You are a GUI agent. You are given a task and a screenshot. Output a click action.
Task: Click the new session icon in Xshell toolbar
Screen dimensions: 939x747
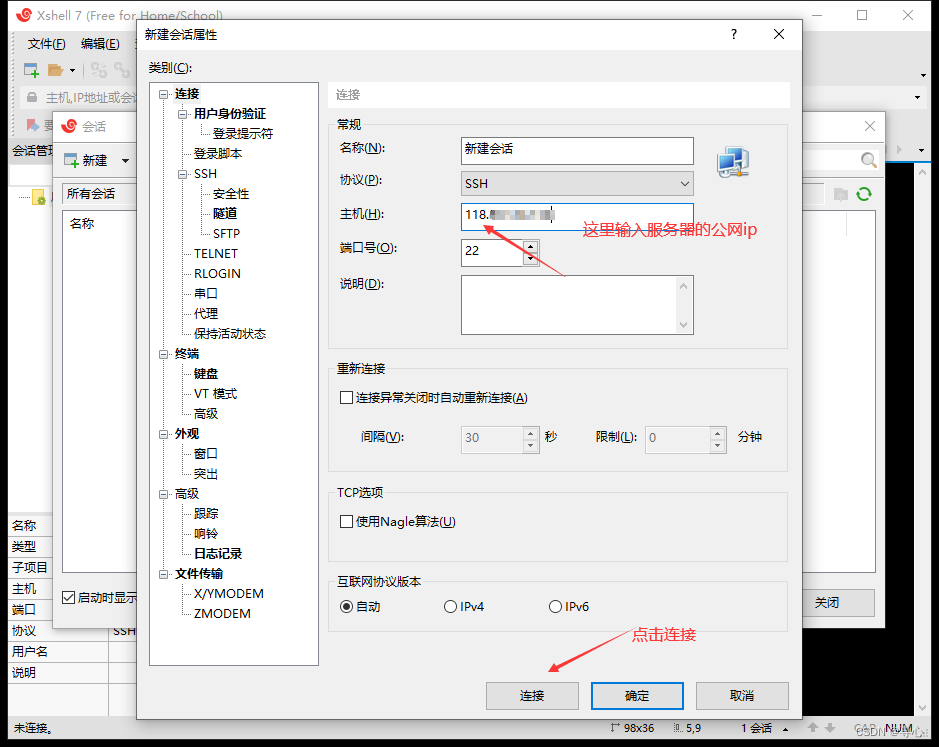point(31,70)
